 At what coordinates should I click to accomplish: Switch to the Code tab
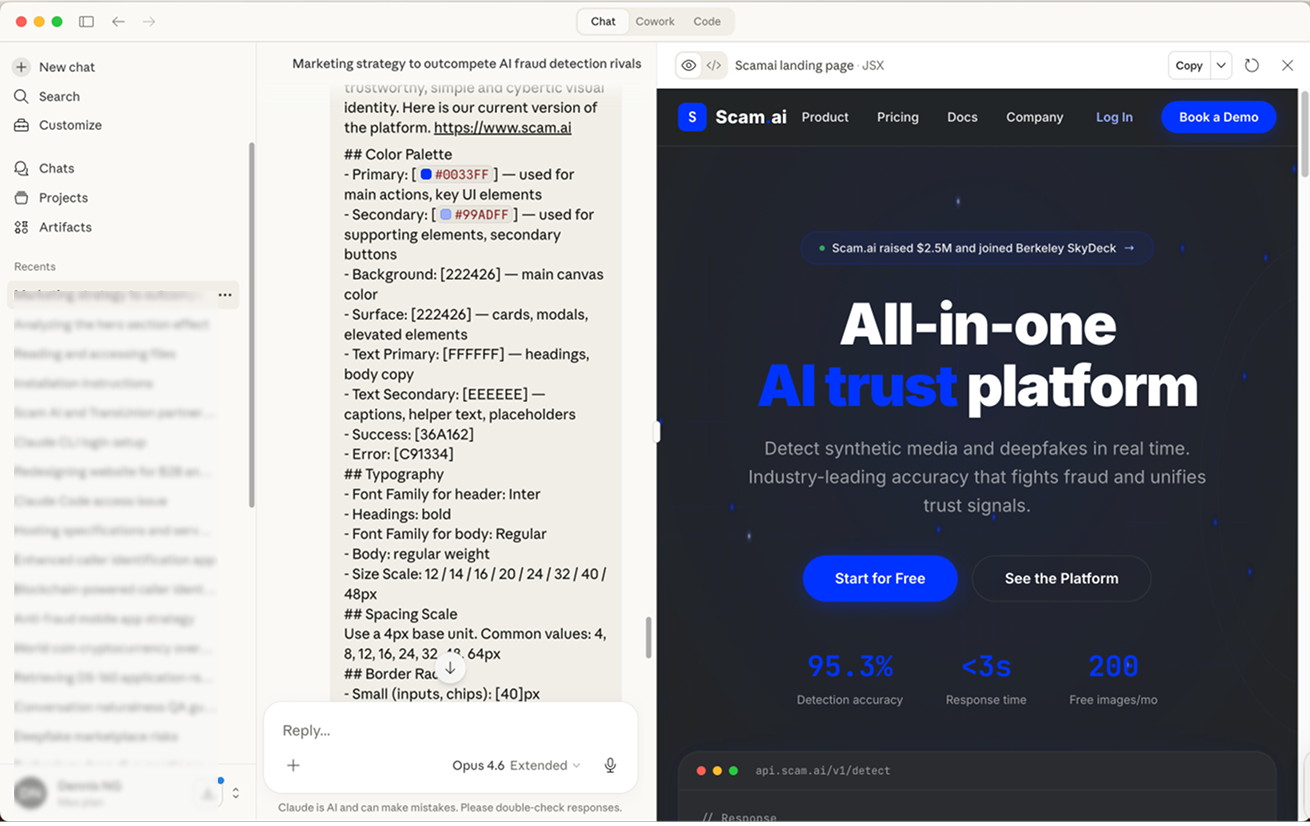tap(707, 21)
